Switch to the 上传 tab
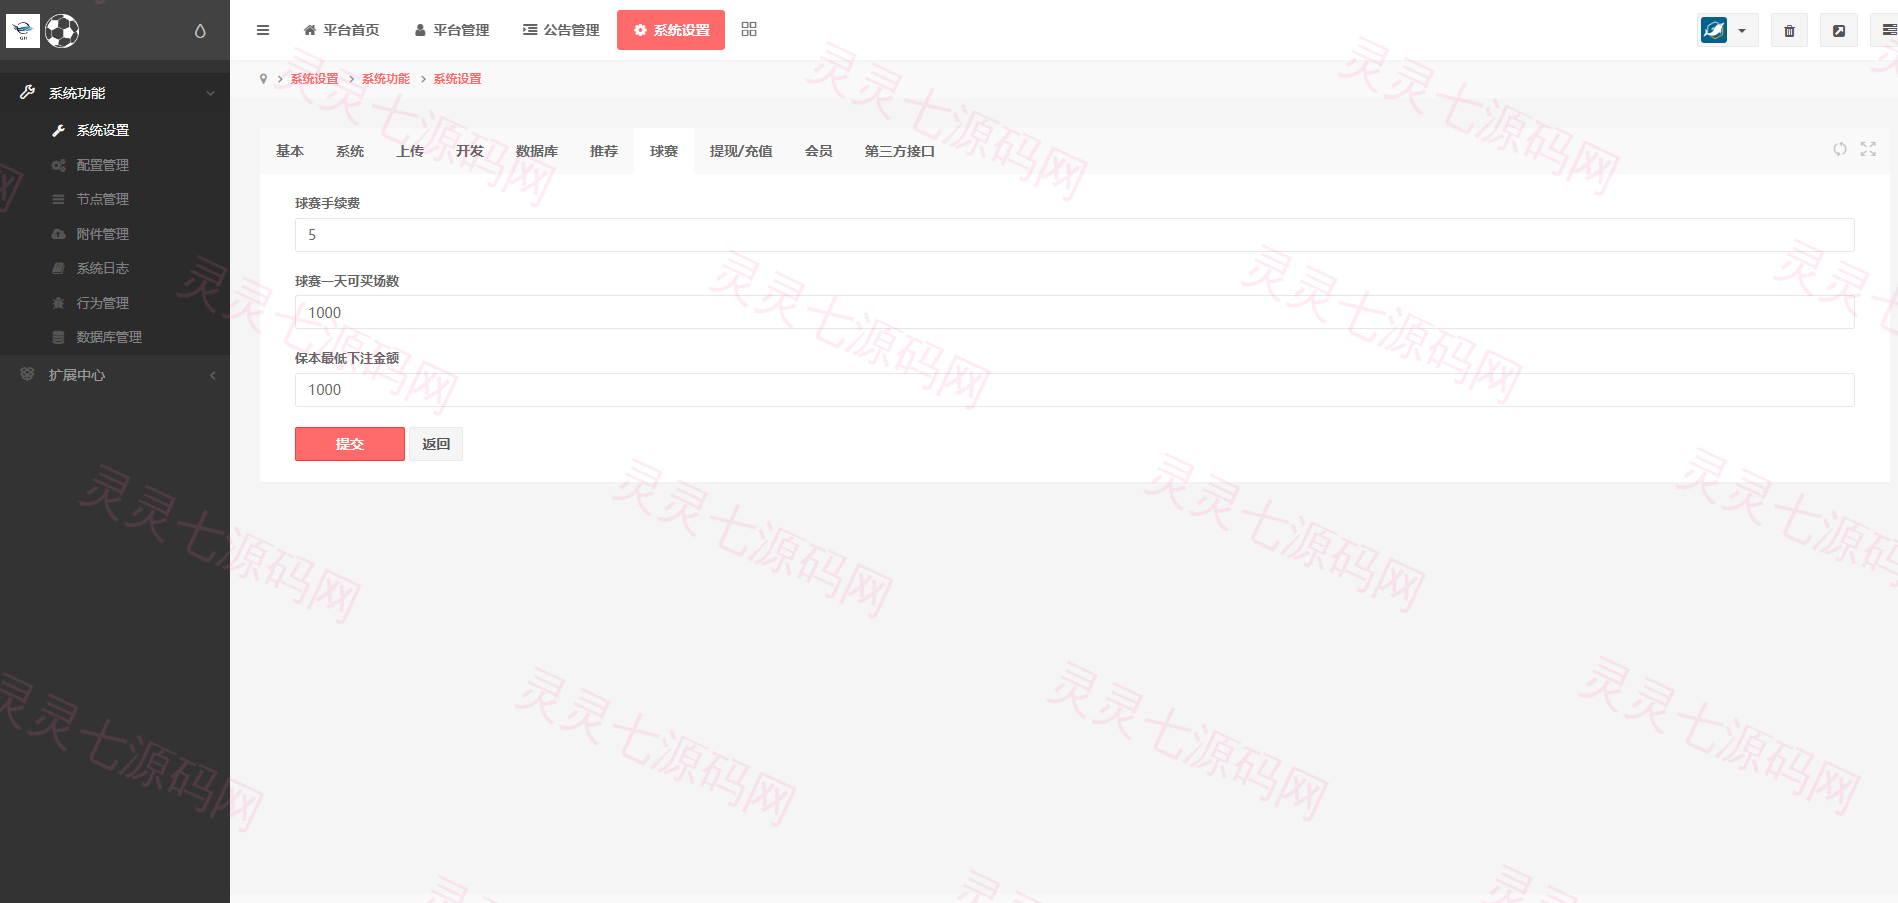1898x903 pixels. click(x=410, y=151)
